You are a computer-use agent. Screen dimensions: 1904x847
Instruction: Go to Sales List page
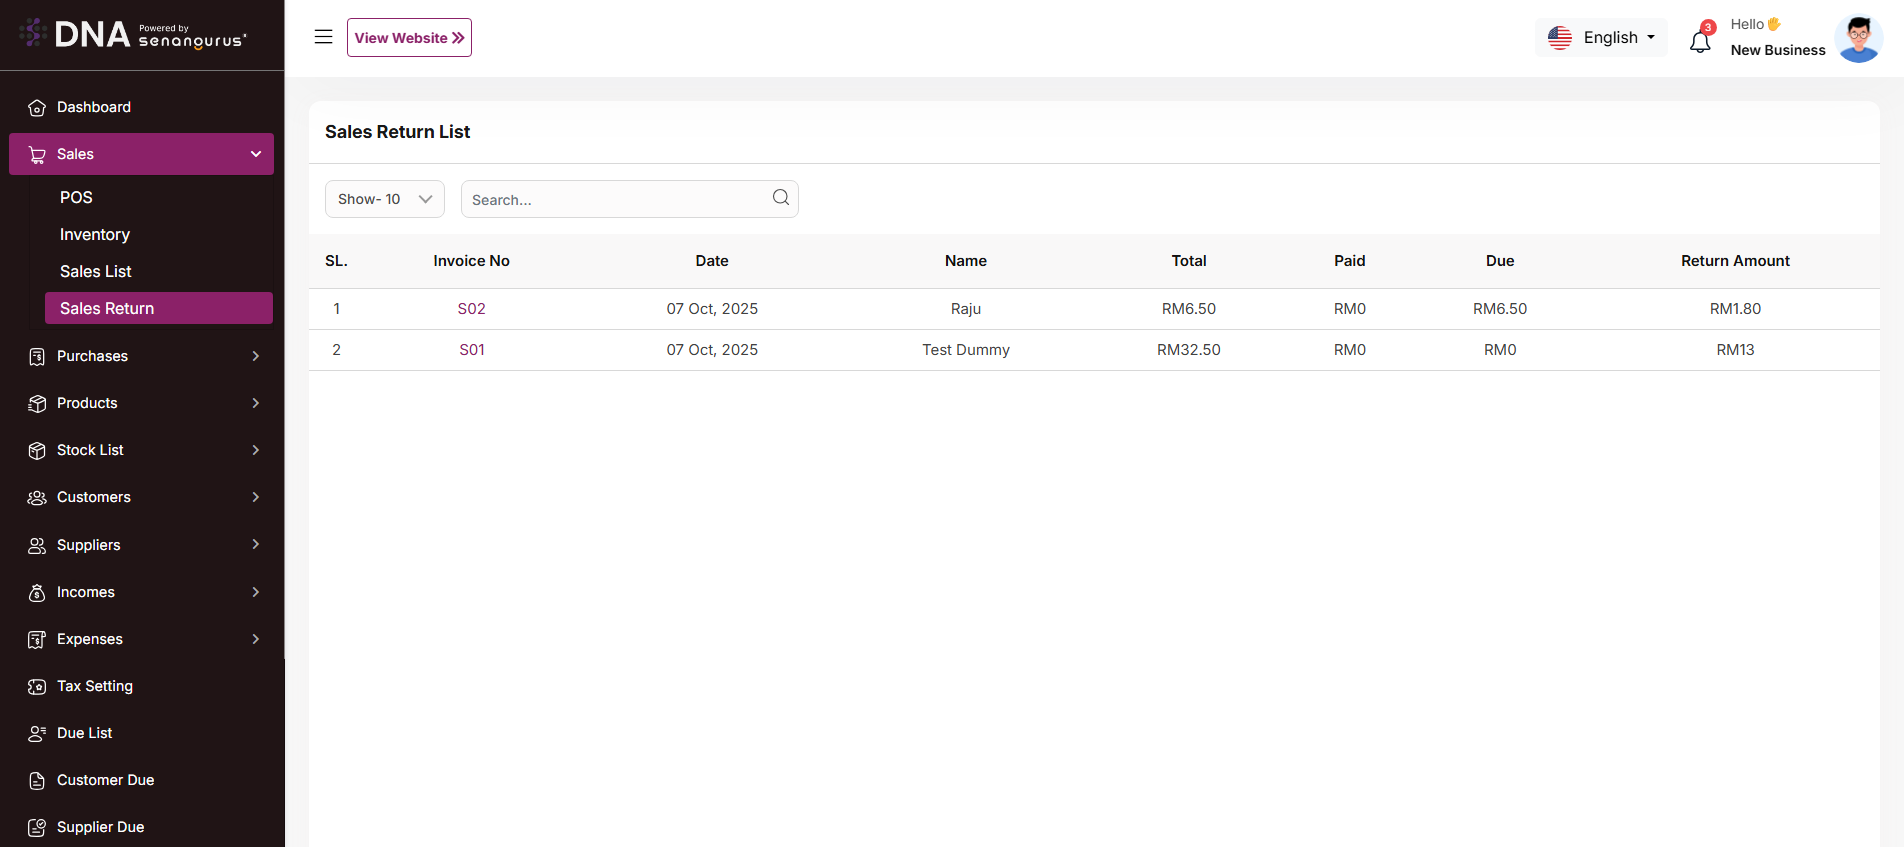[x=96, y=272]
